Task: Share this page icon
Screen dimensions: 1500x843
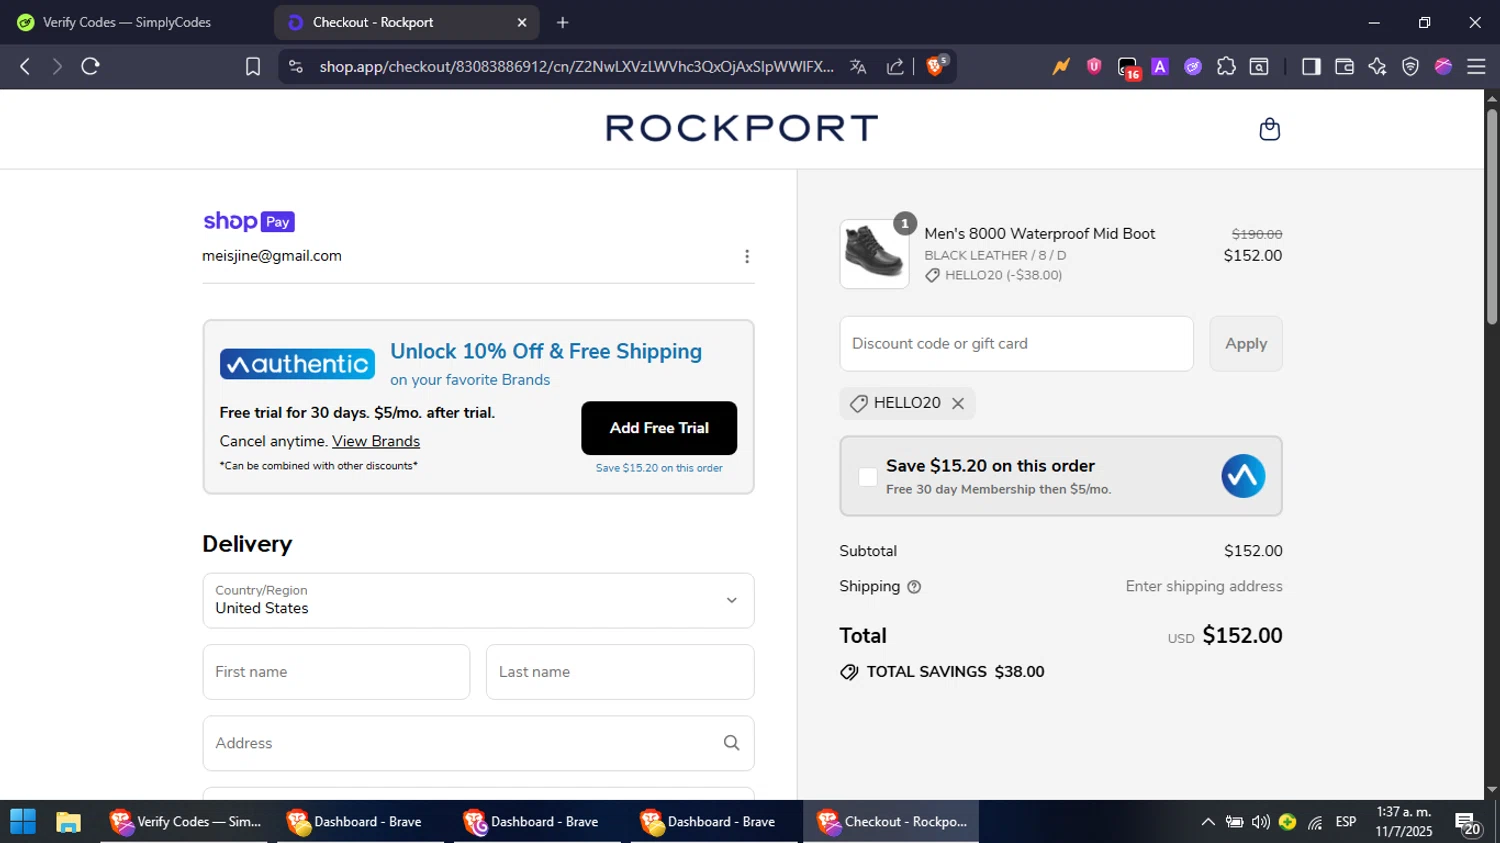Action: (895, 66)
